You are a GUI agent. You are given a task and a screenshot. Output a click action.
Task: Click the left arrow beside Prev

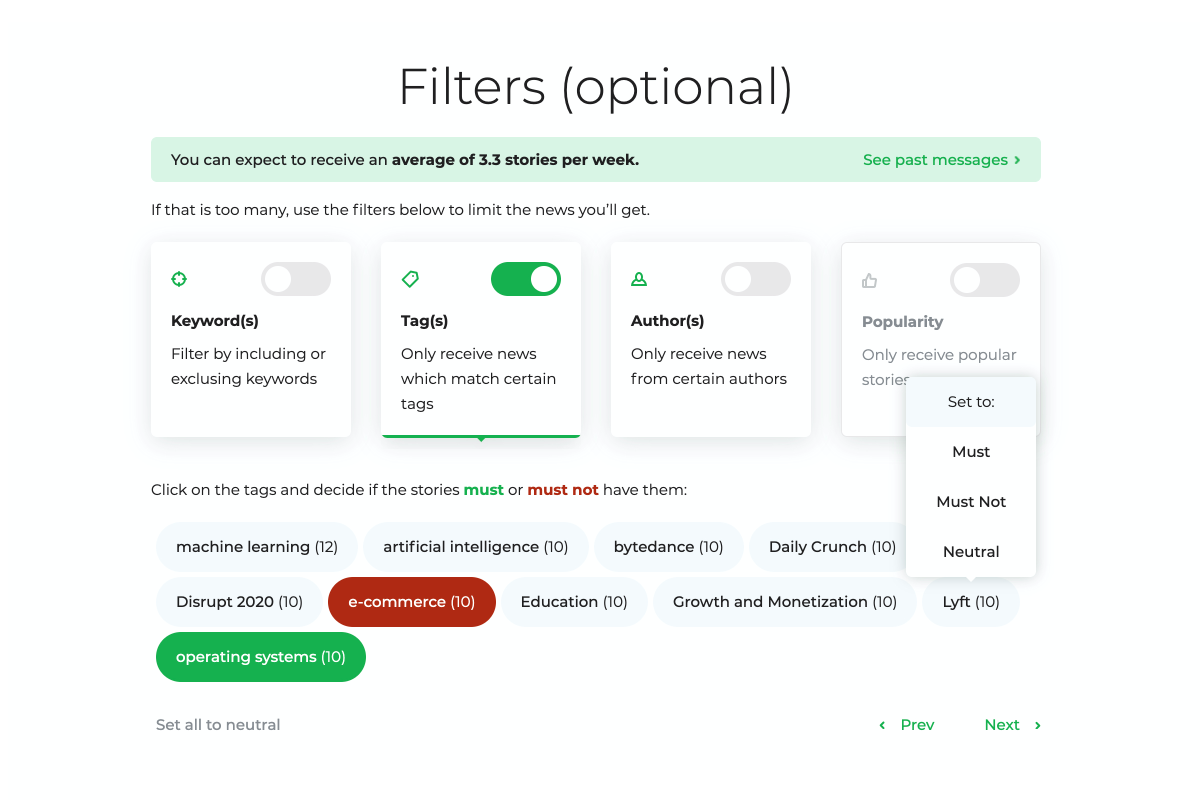coord(882,725)
